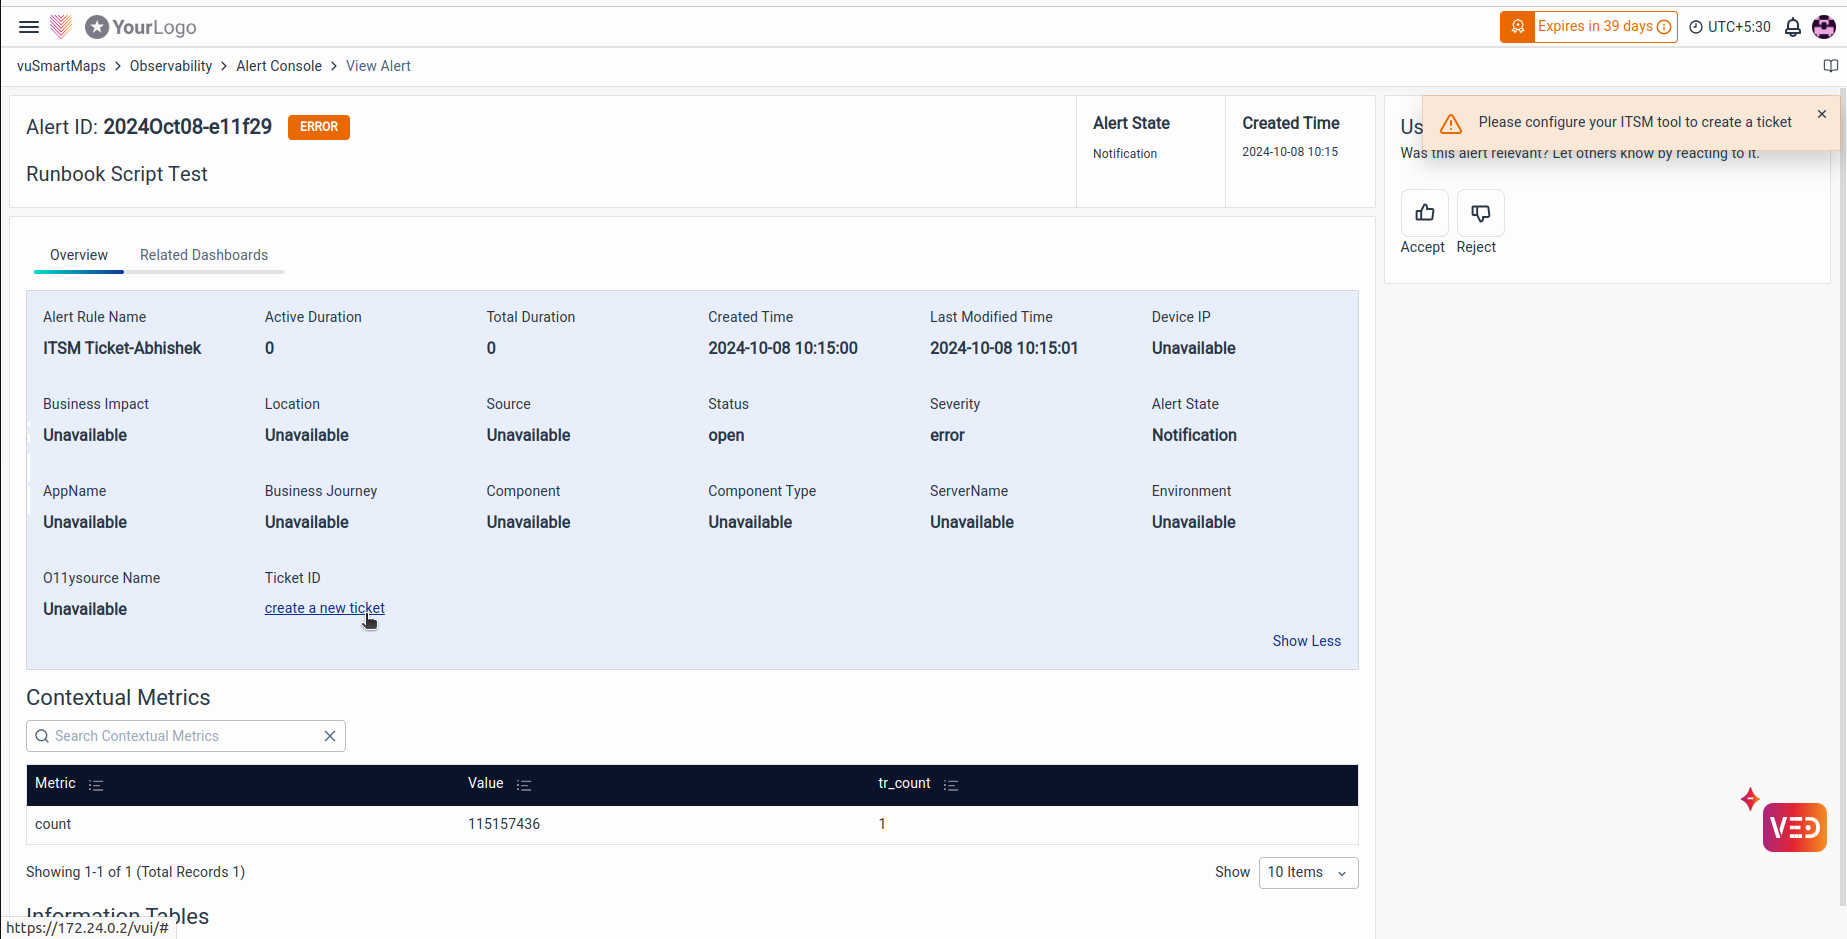Image resolution: width=1847 pixels, height=939 pixels.
Task: Switch to the Related Dashboards tab
Action: coord(204,255)
